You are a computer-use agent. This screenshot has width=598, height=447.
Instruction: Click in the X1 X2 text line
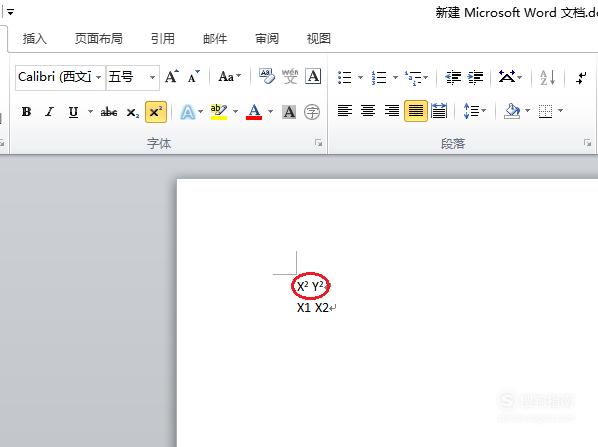[x=313, y=307]
